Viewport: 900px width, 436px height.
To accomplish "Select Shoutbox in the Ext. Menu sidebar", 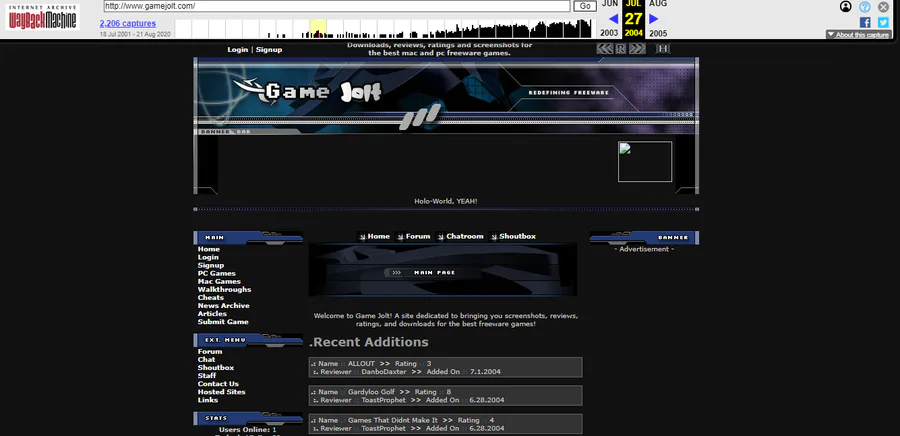I will click(x=216, y=368).
